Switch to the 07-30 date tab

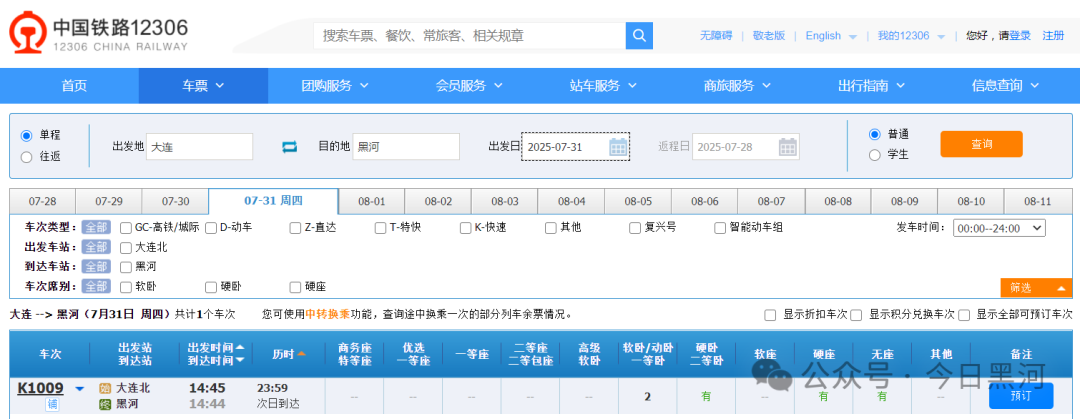(176, 202)
